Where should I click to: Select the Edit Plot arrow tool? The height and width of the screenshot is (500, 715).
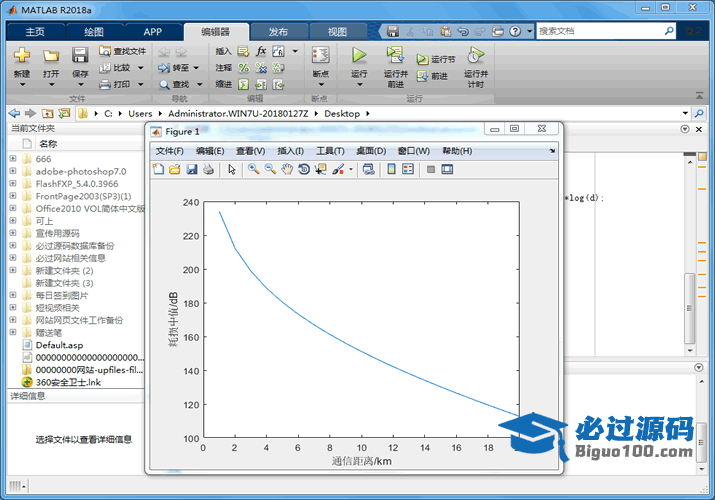pos(232,170)
